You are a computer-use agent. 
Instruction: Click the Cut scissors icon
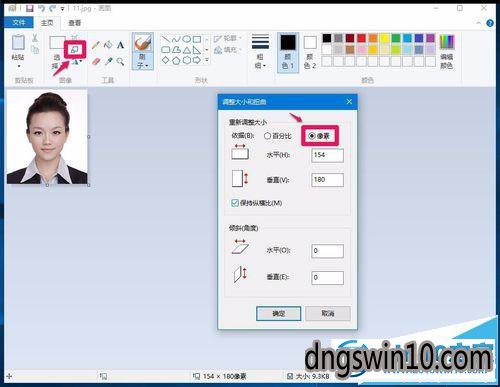35,38
